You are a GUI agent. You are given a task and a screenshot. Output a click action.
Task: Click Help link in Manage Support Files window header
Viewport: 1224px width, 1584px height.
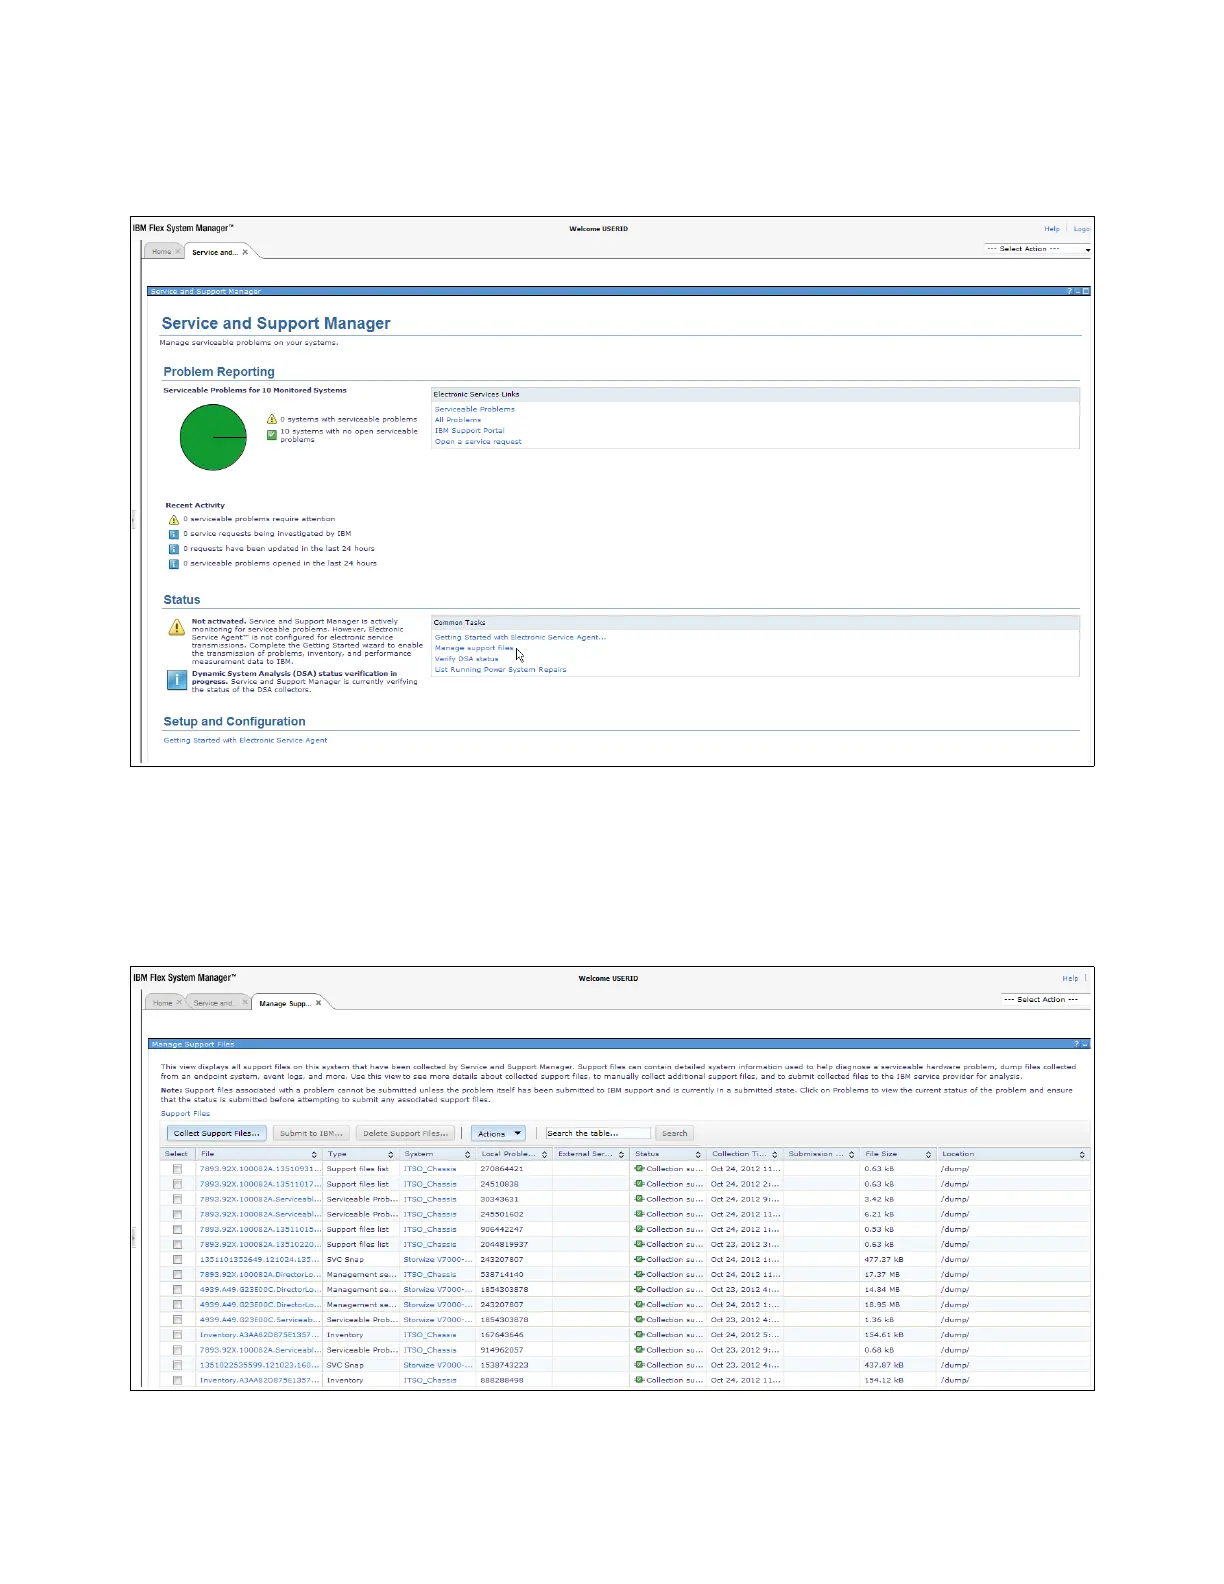(1070, 978)
